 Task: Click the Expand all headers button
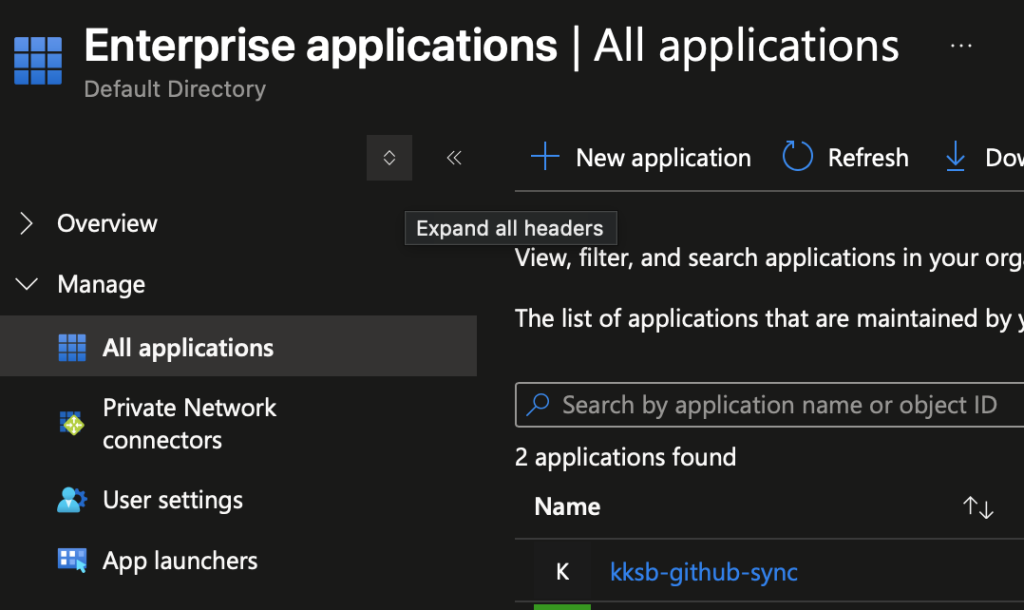pos(389,158)
